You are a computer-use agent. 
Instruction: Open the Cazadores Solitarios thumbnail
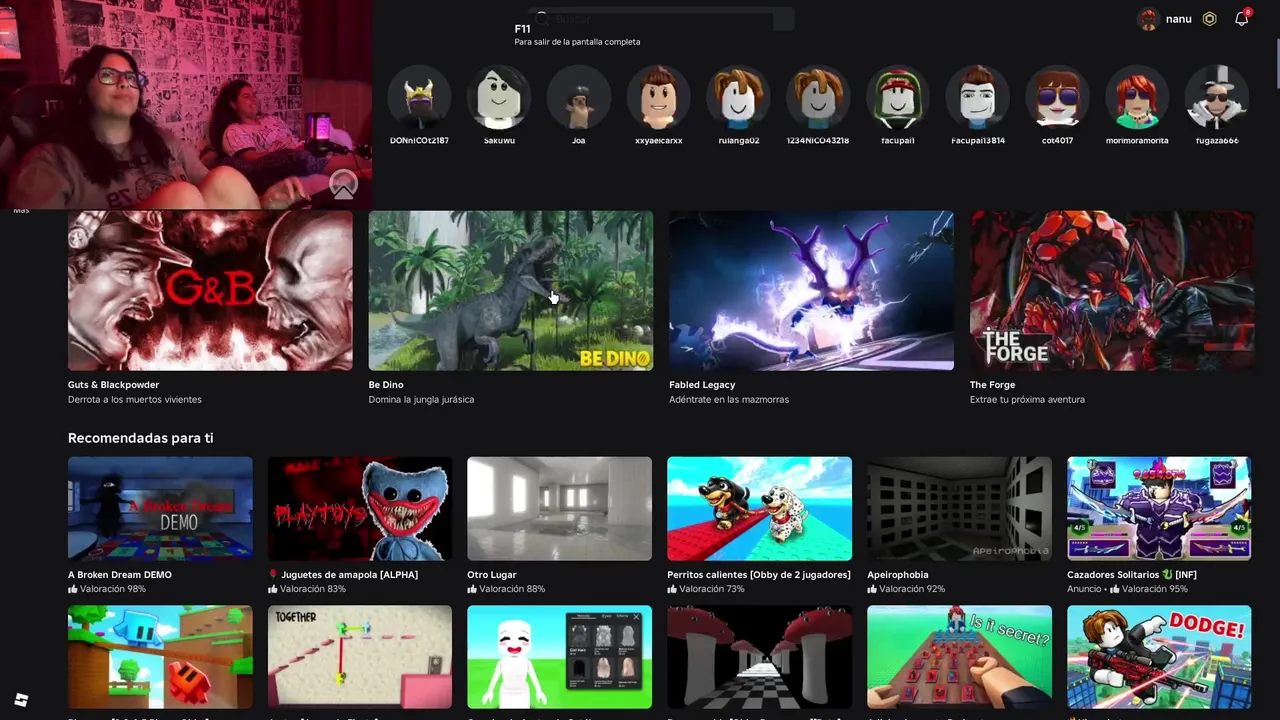tap(1159, 508)
